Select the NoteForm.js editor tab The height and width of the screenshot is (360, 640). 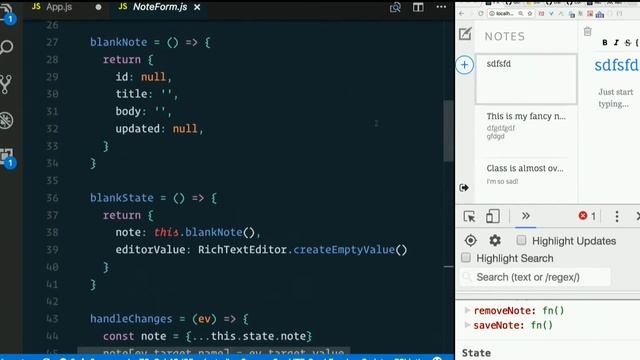[160, 7]
